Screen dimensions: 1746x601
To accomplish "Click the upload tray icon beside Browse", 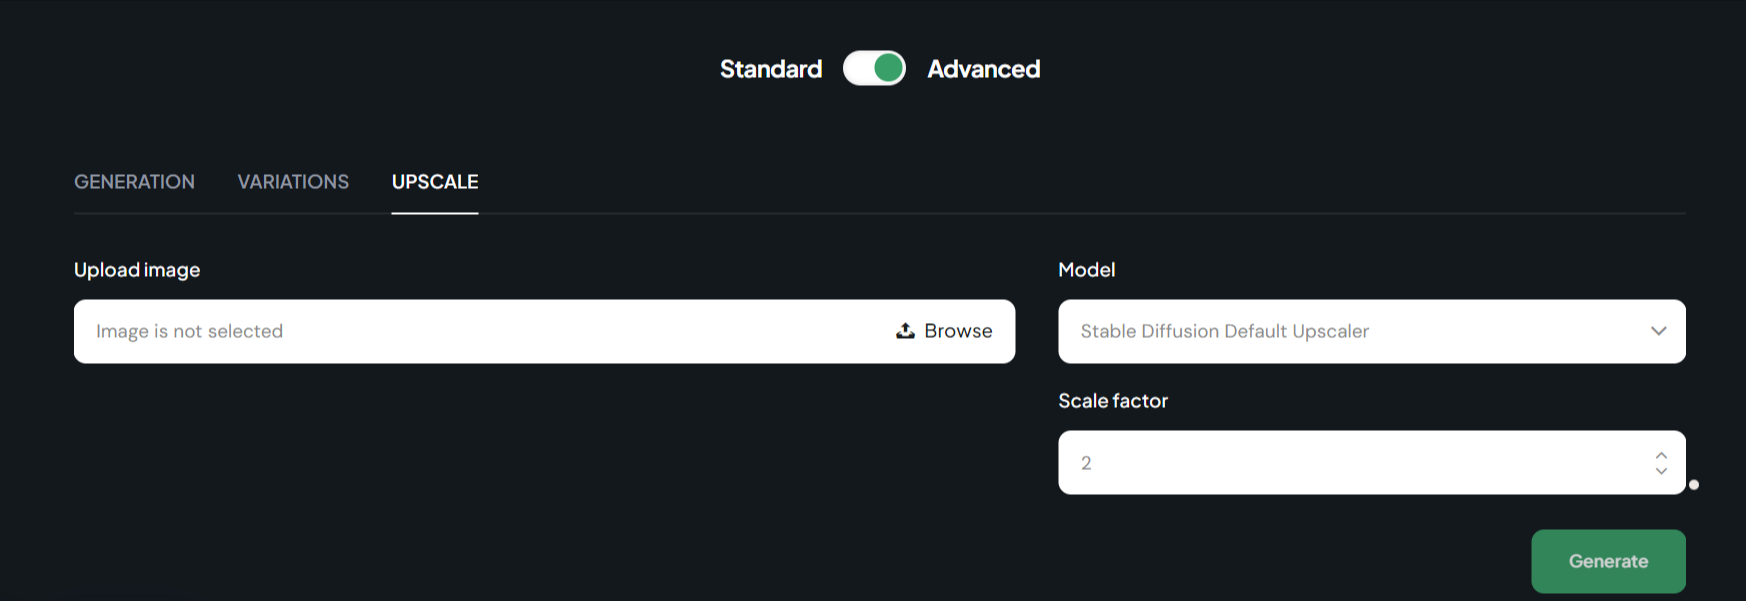I will pos(905,331).
